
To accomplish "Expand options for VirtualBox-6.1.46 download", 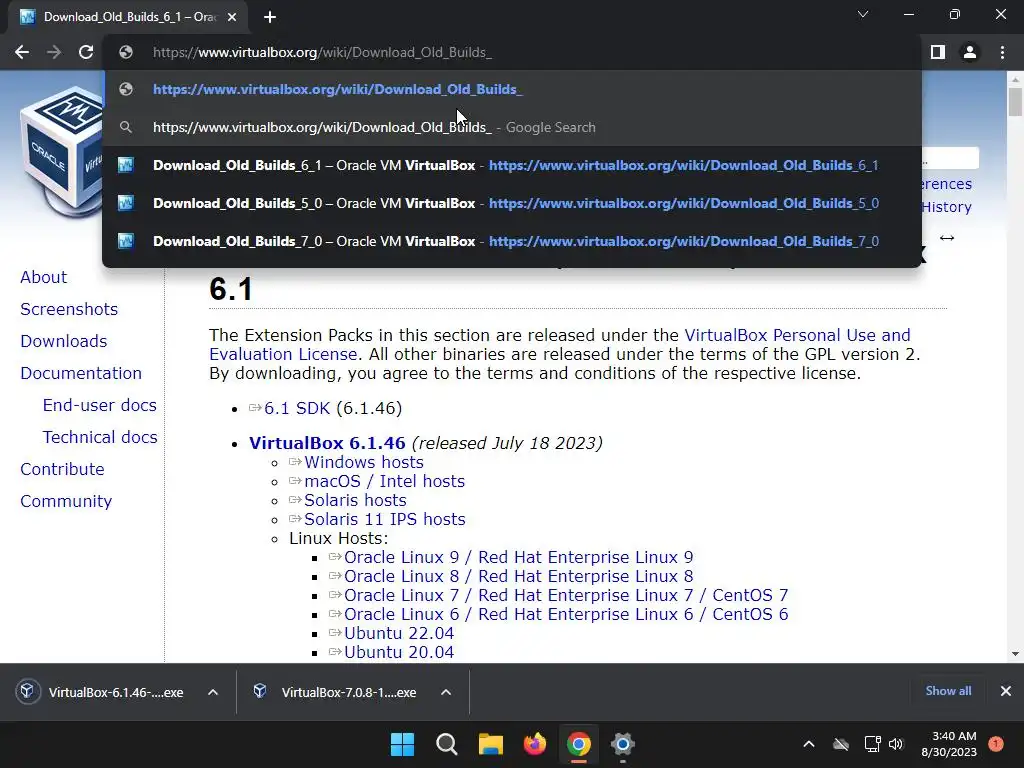I will [213, 692].
